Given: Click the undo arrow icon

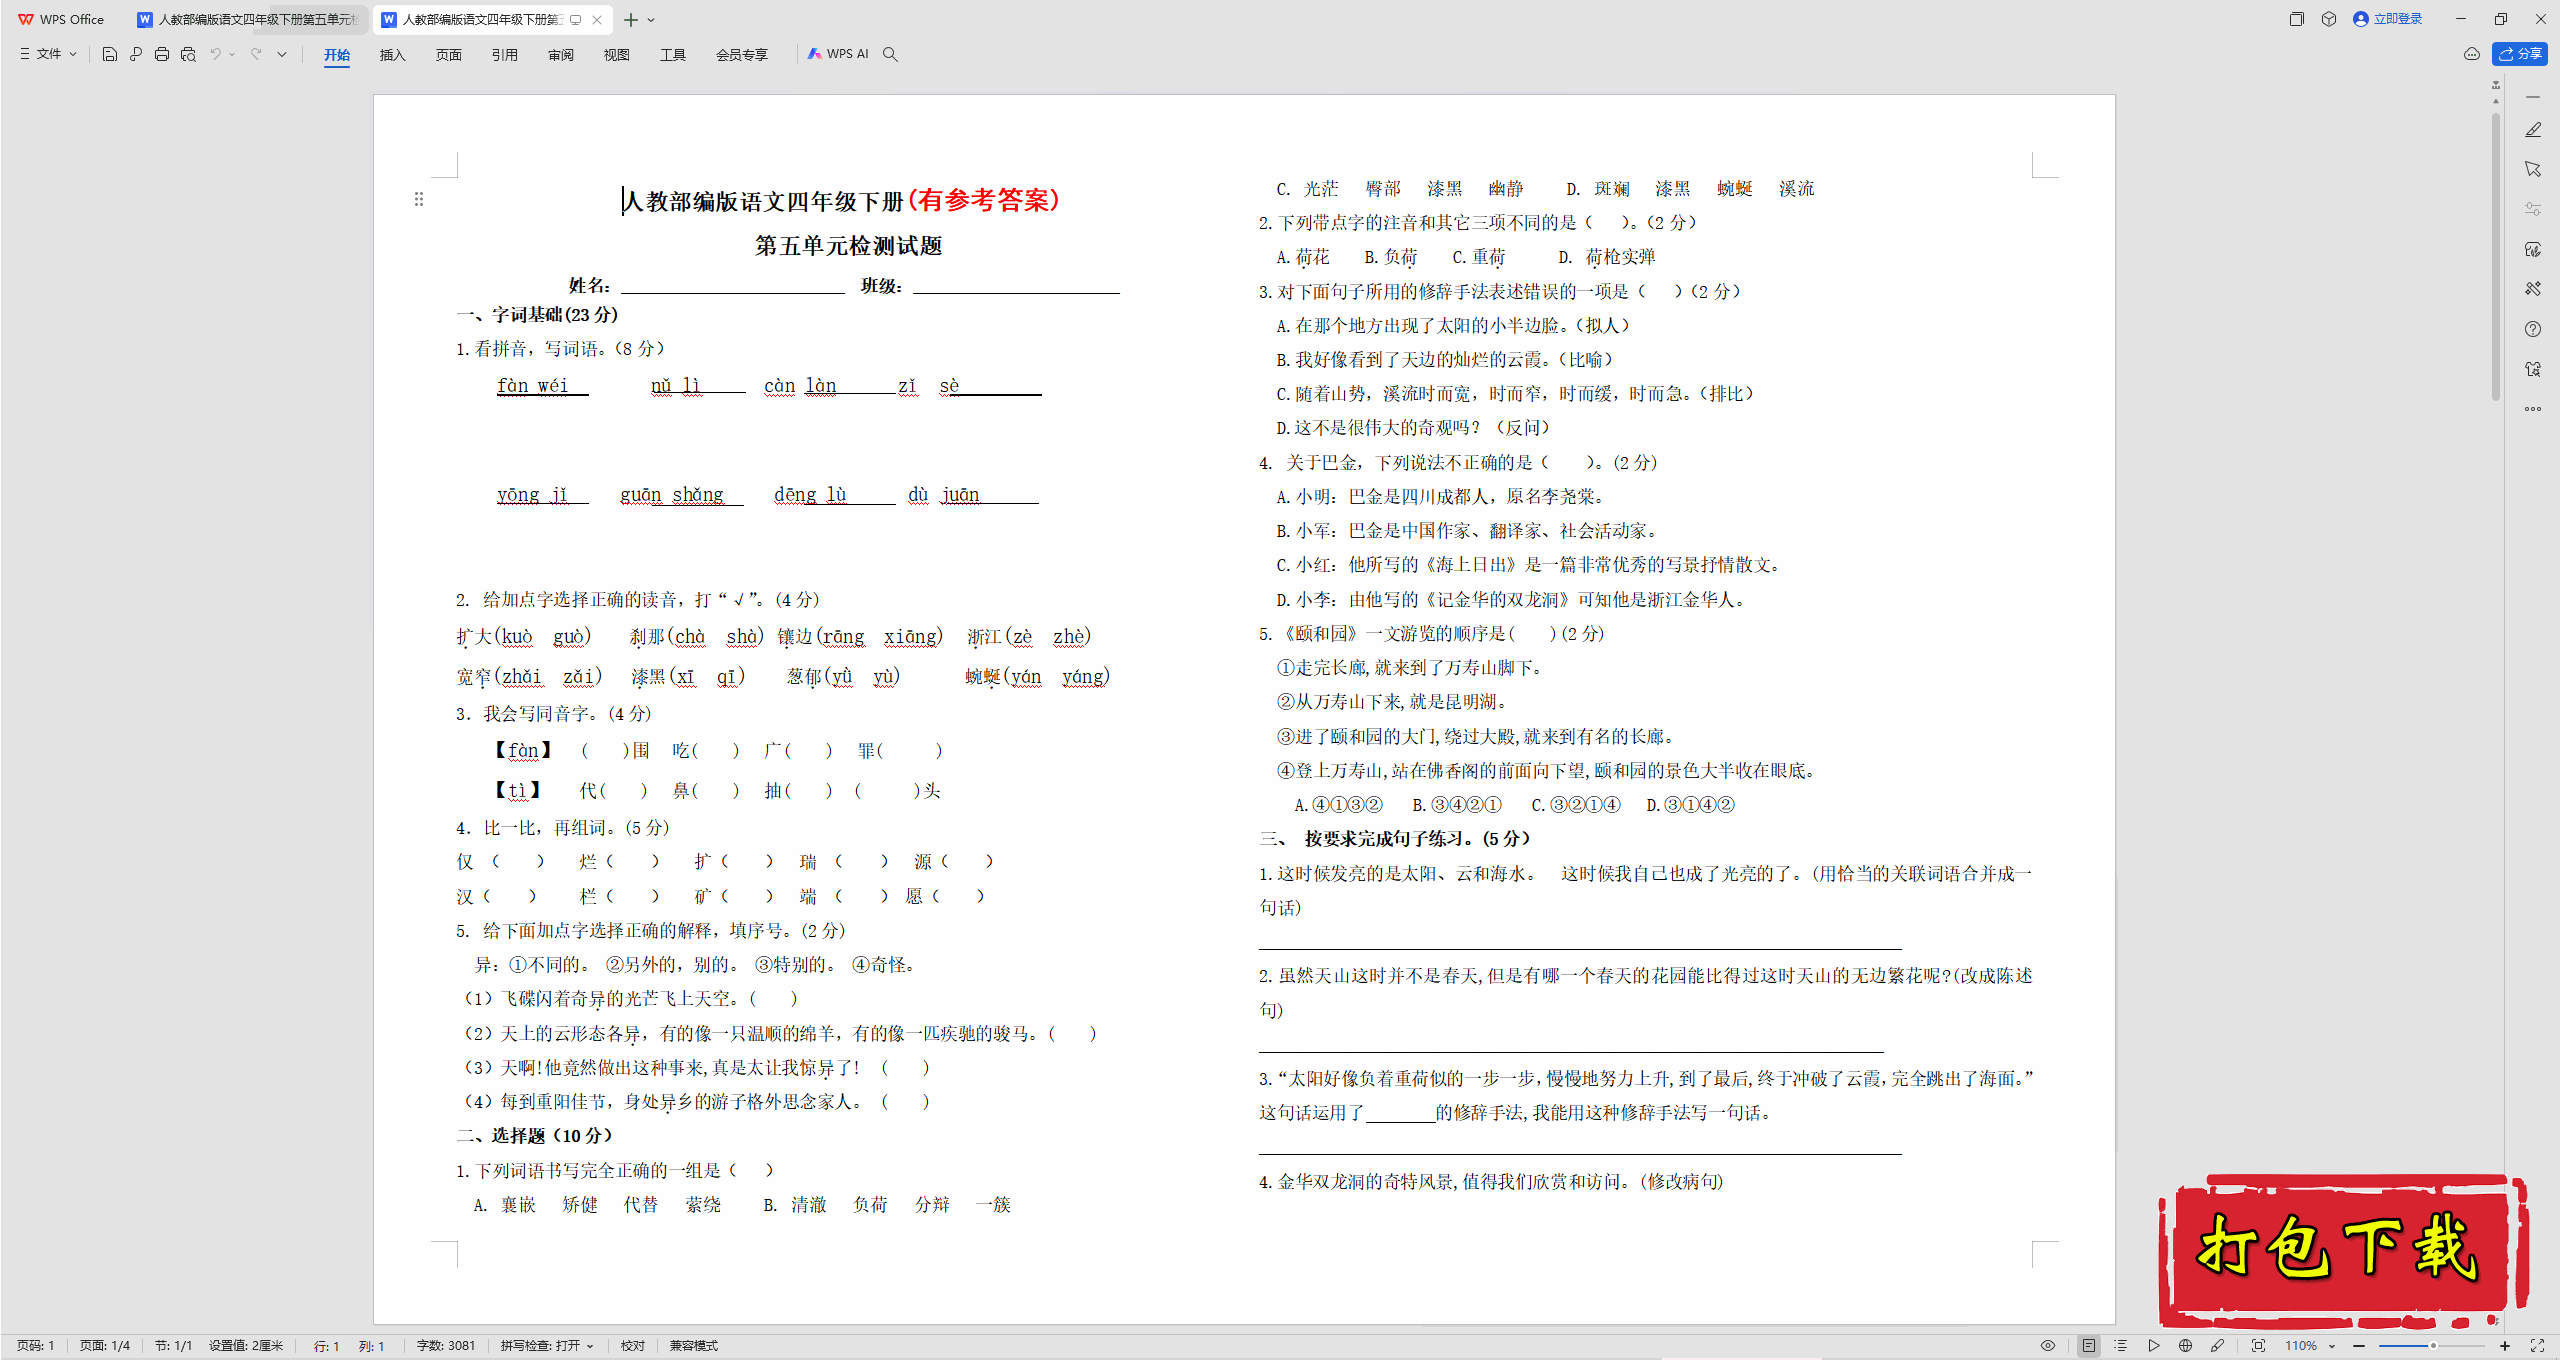Looking at the screenshot, I should 215,54.
